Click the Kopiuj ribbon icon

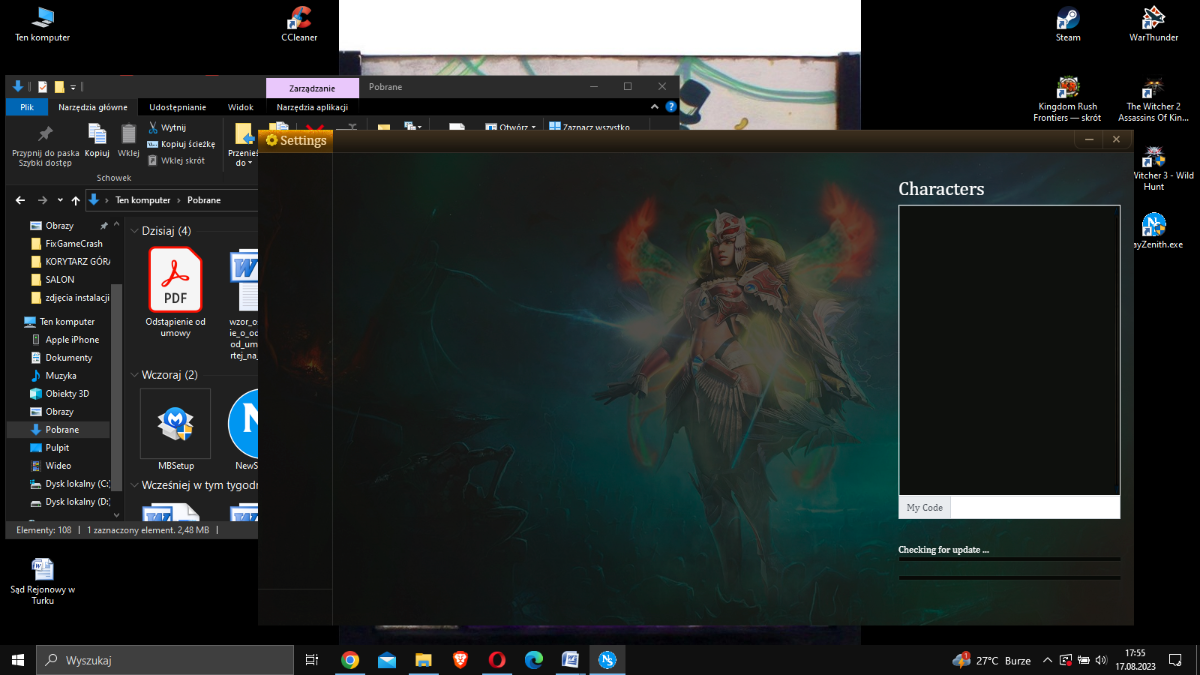tap(97, 140)
